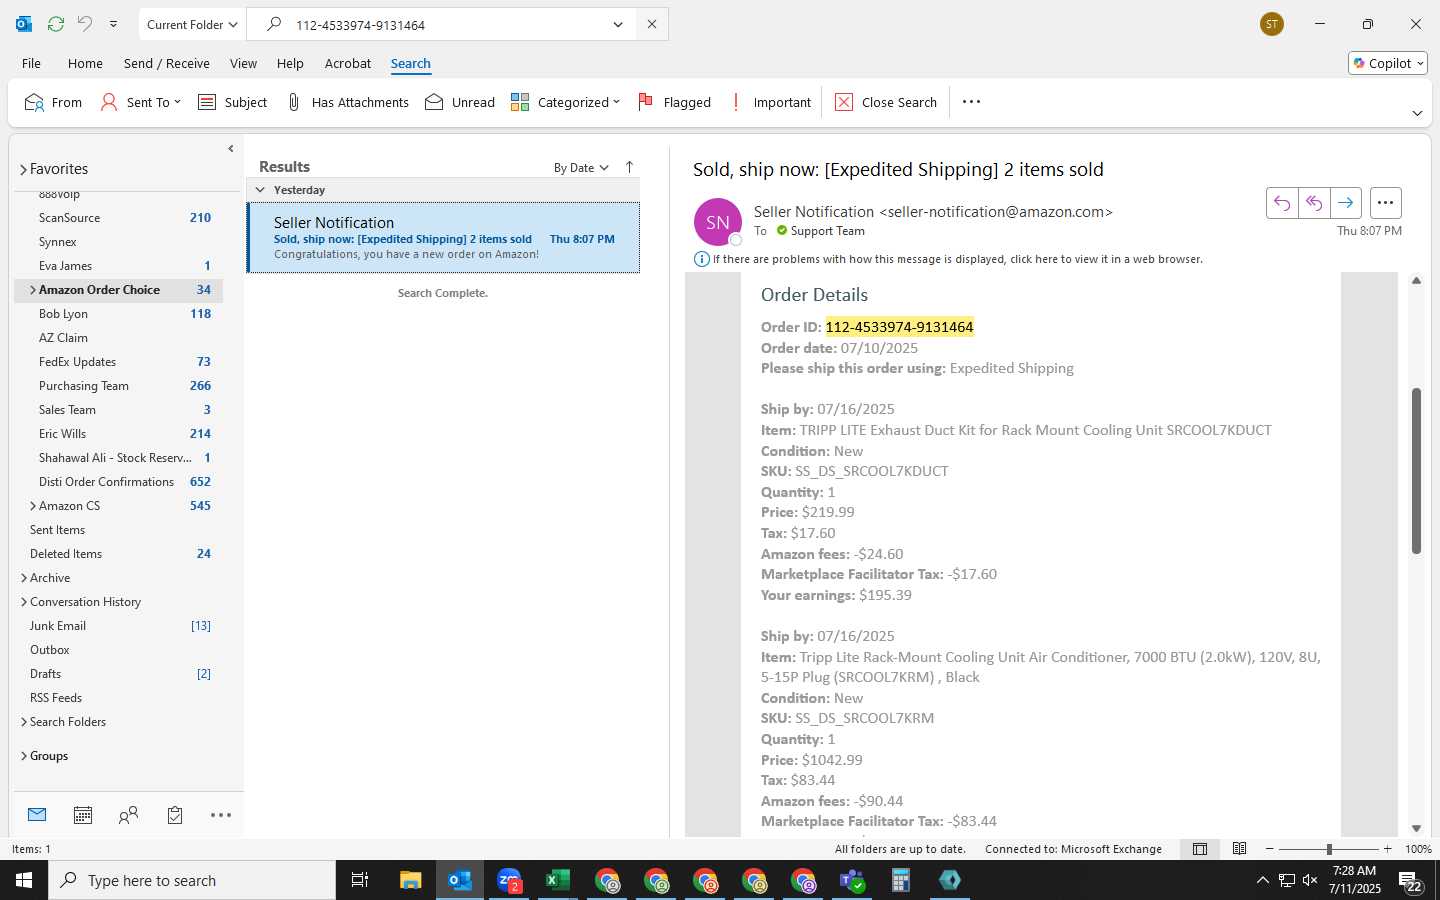
Task: Open the Acrobat tab
Action: pyautogui.click(x=348, y=63)
